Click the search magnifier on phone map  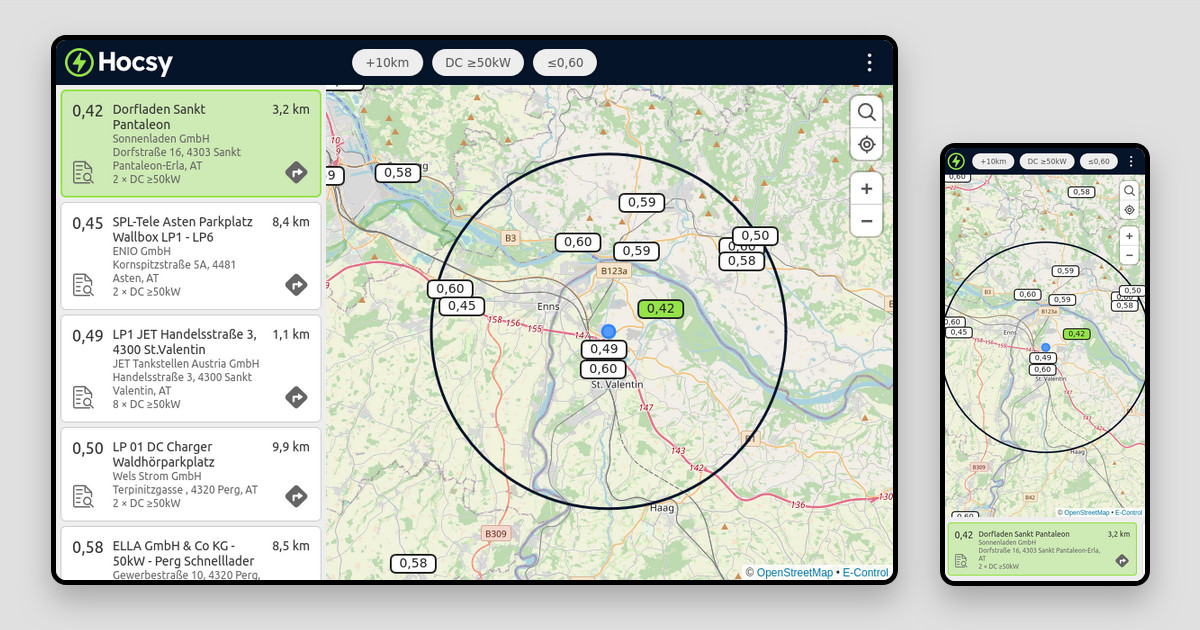click(x=1129, y=190)
